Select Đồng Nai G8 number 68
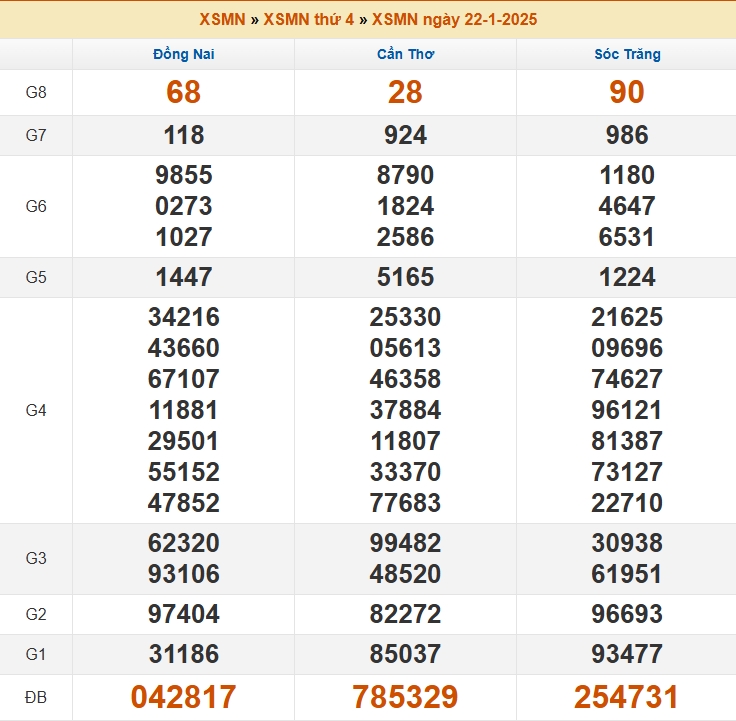736x721 pixels. [x=184, y=92]
